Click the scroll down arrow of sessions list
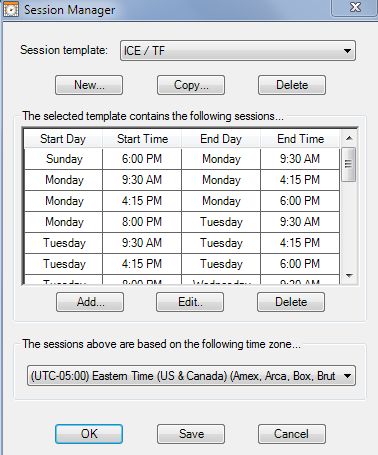 pyautogui.click(x=349, y=276)
